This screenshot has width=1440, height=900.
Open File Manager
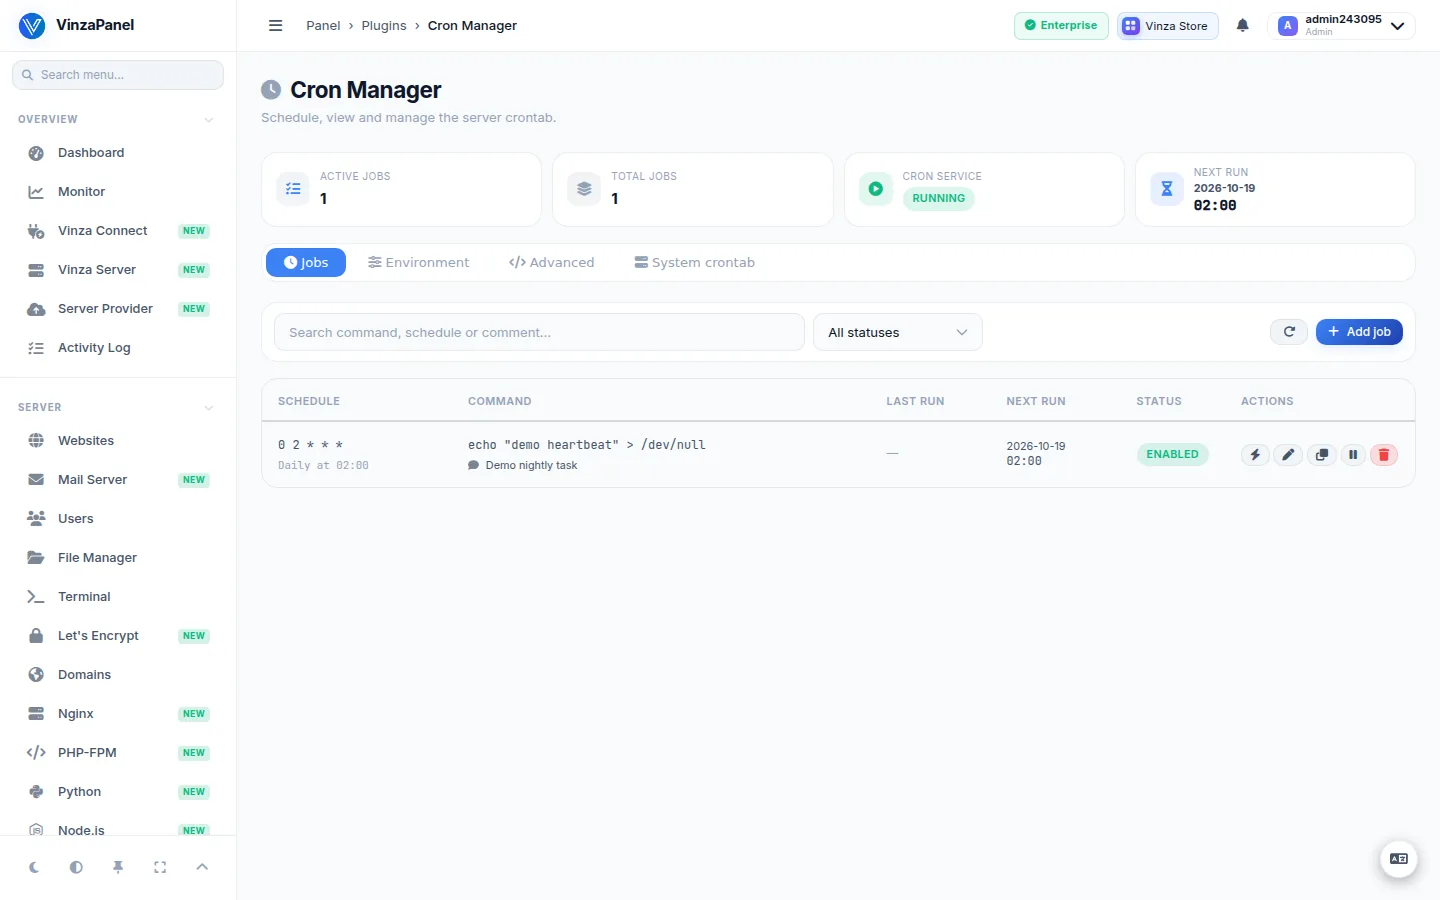(118, 558)
